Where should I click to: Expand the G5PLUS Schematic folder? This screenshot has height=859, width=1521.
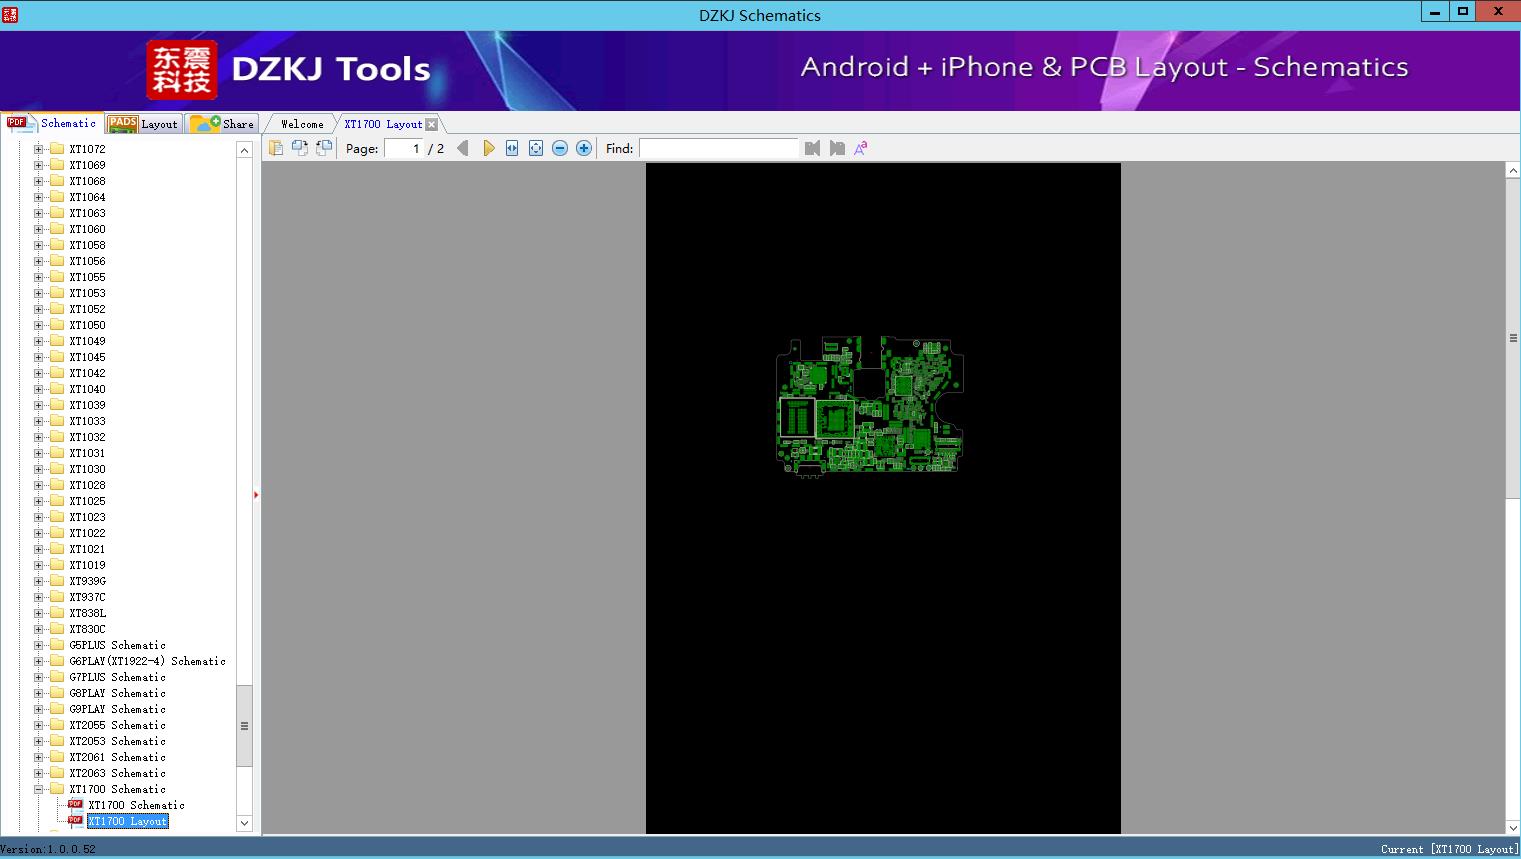[39, 645]
